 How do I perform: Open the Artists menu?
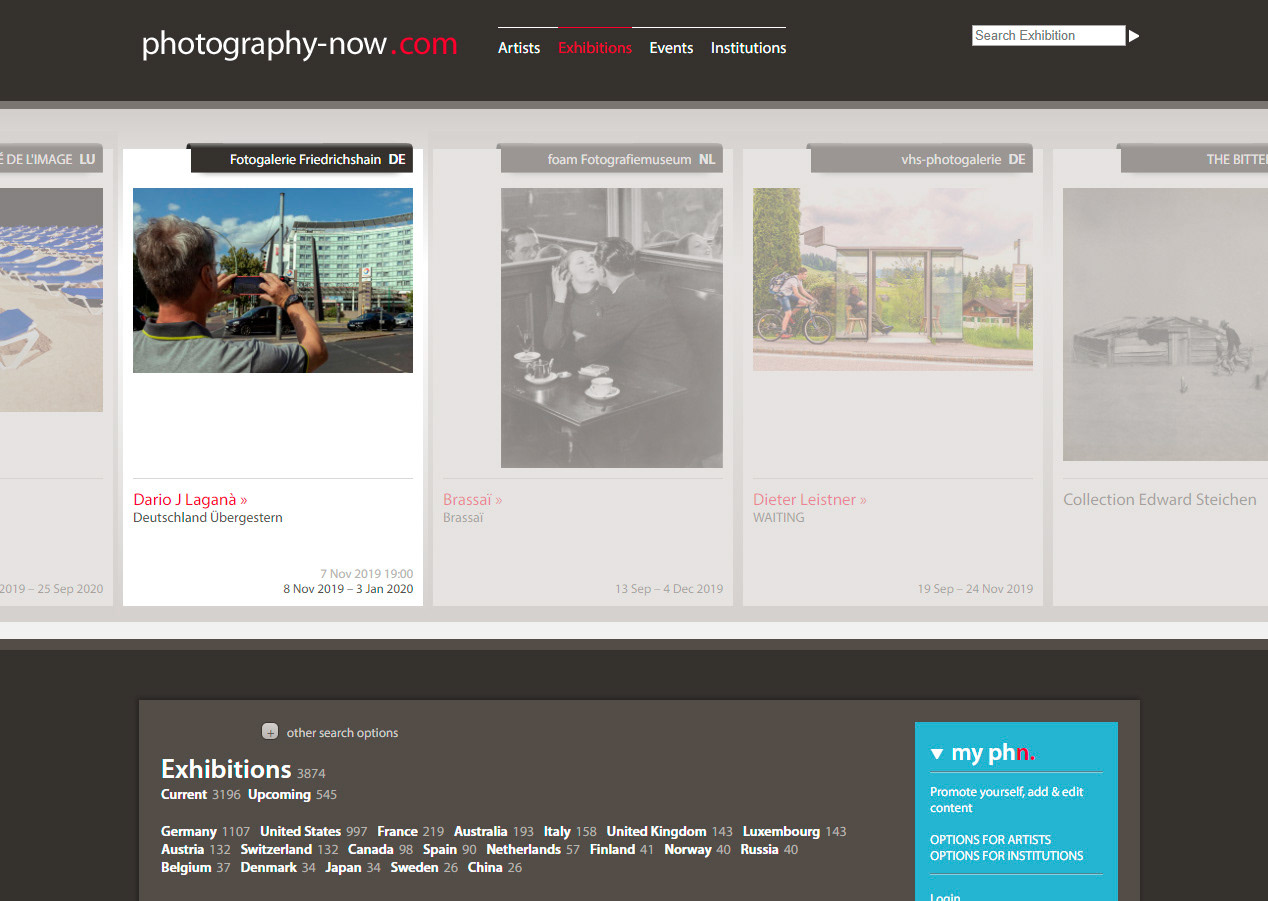click(x=519, y=47)
